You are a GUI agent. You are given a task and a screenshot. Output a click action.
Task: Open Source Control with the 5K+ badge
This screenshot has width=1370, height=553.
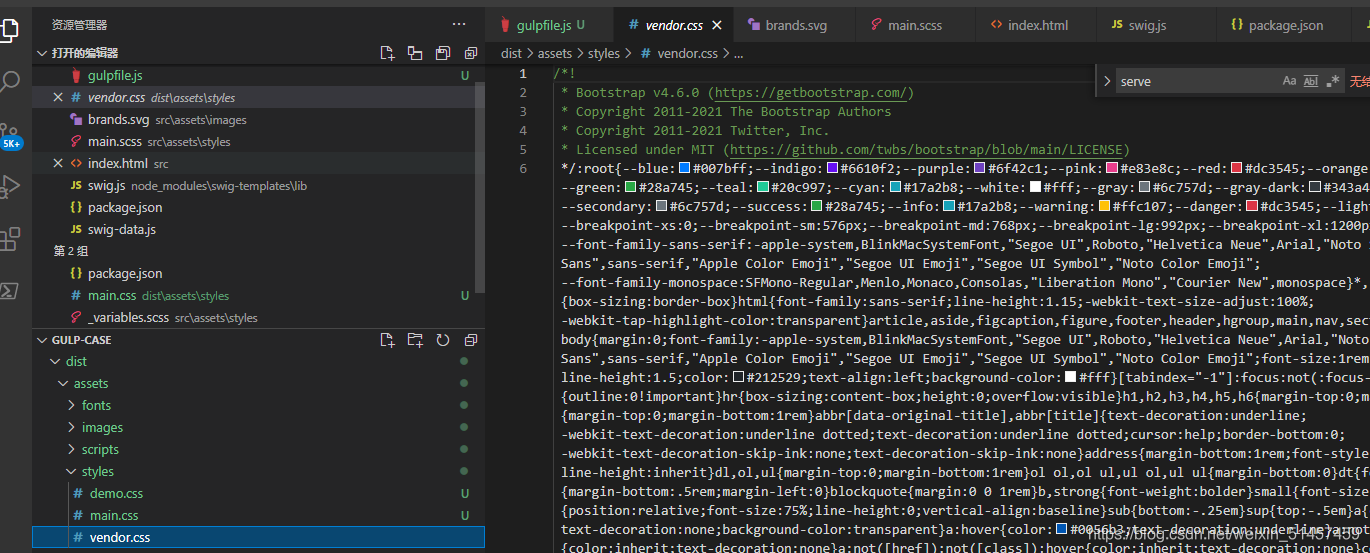(10, 136)
